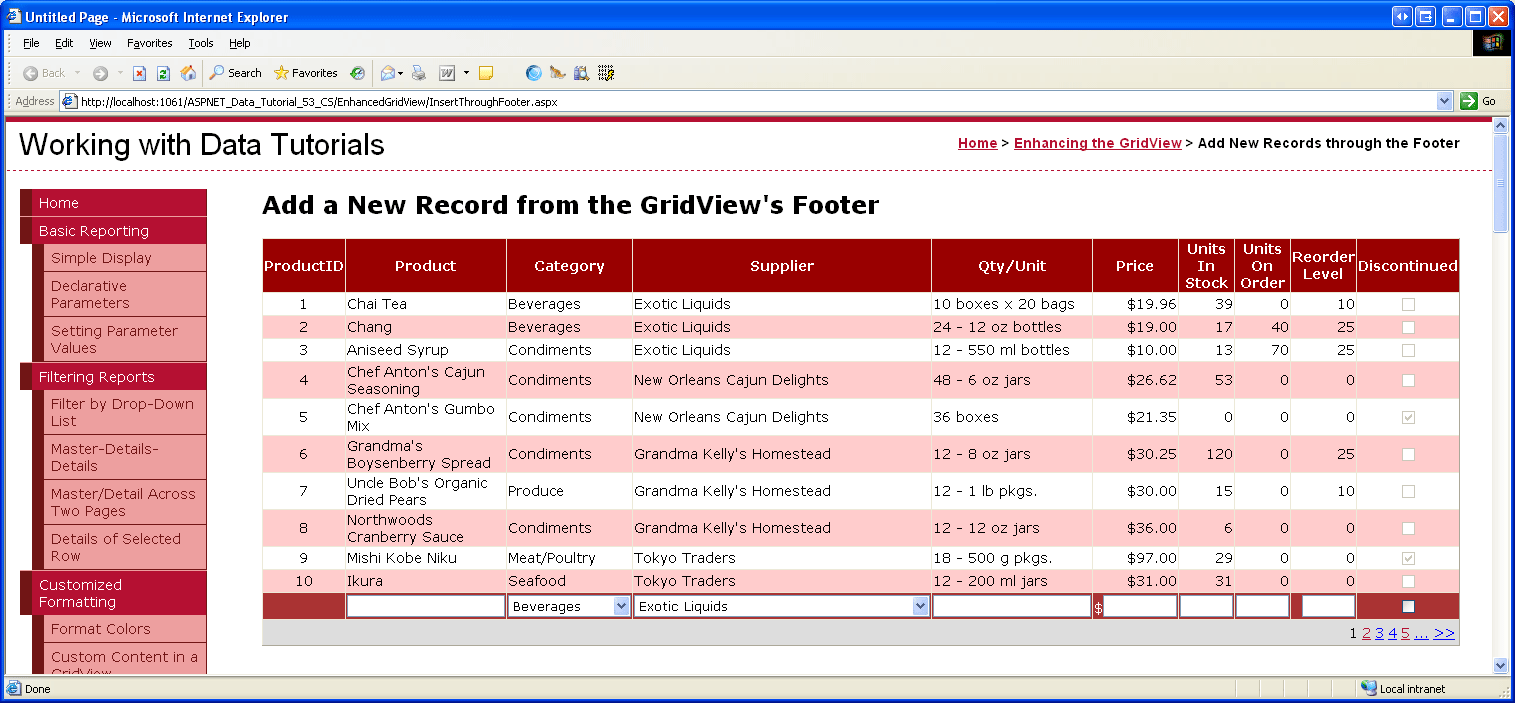Image resolution: width=1515 pixels, height=703 pixels.
Task: Click the Discontinued checkbox for Chai Tea
Action: (x=1408, y=304)
